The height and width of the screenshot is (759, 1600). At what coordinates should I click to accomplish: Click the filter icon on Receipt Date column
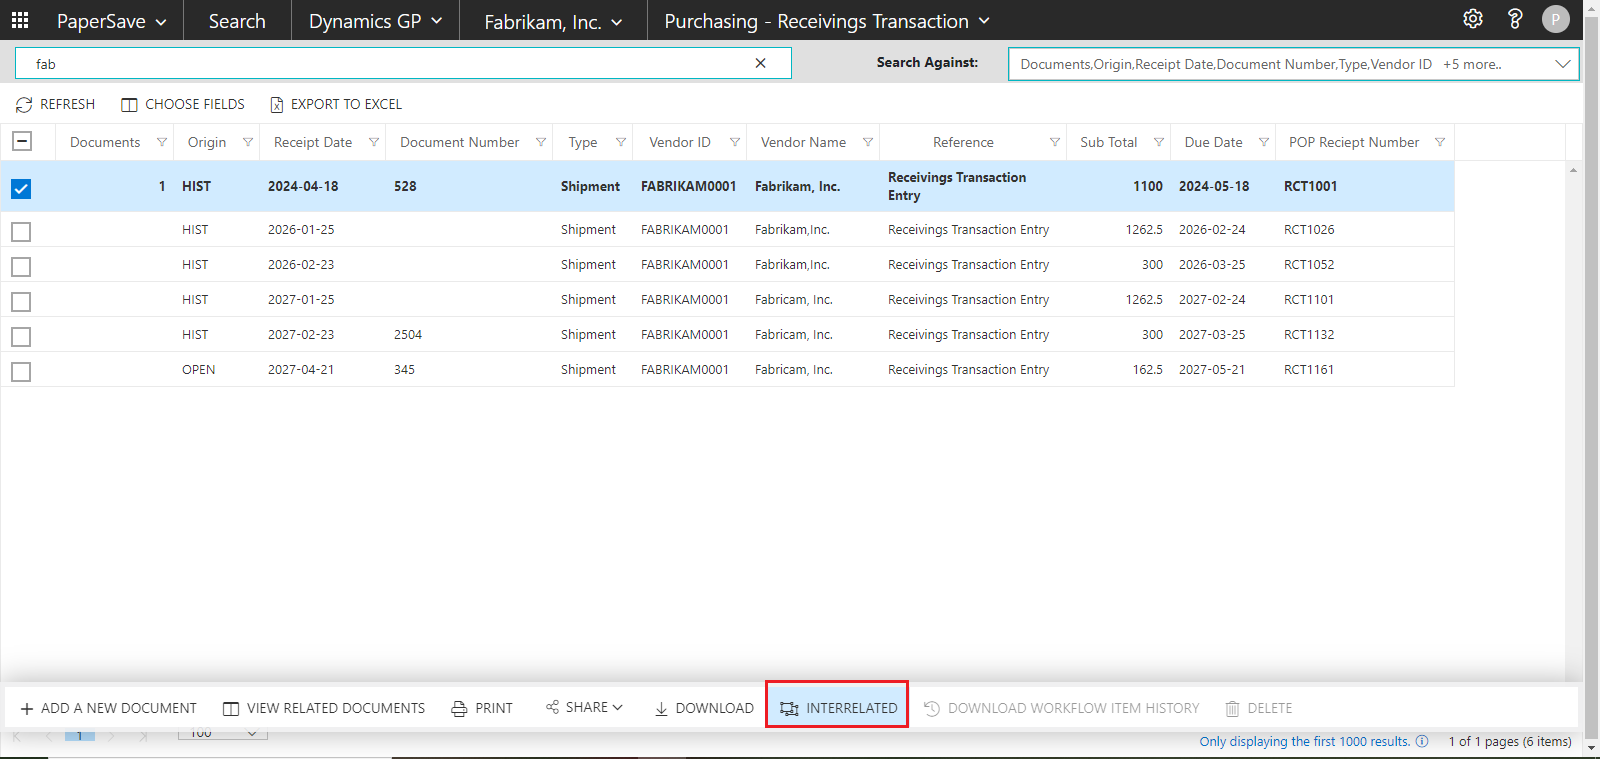point(374,142)
